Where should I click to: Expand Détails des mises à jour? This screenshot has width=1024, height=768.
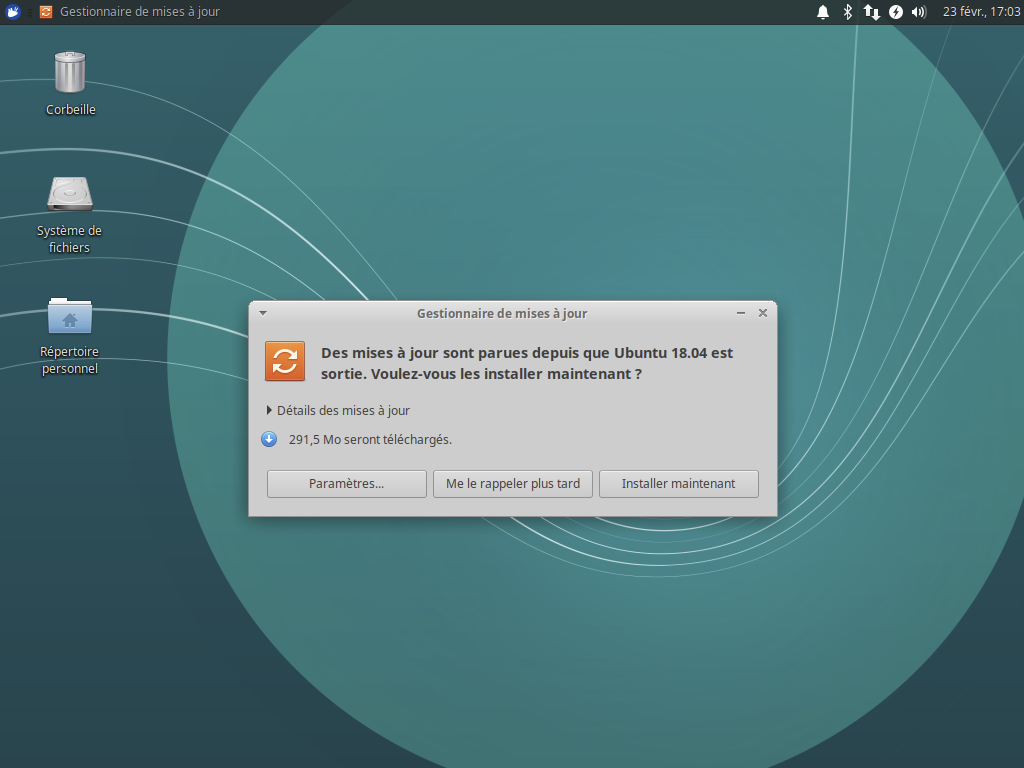338,410
